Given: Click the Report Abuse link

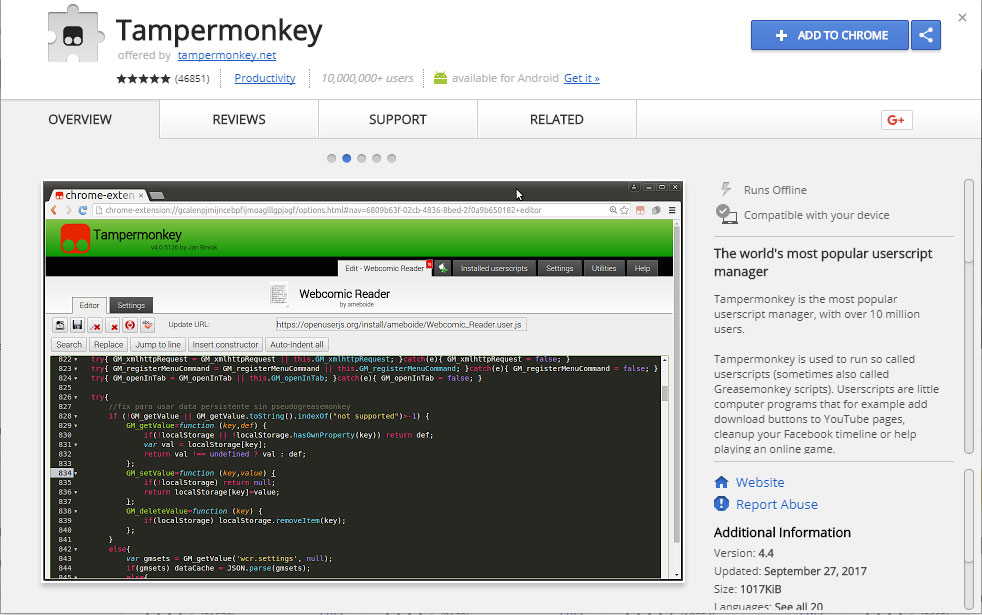Looking at the screenshot, I should [x=777, y=504].
